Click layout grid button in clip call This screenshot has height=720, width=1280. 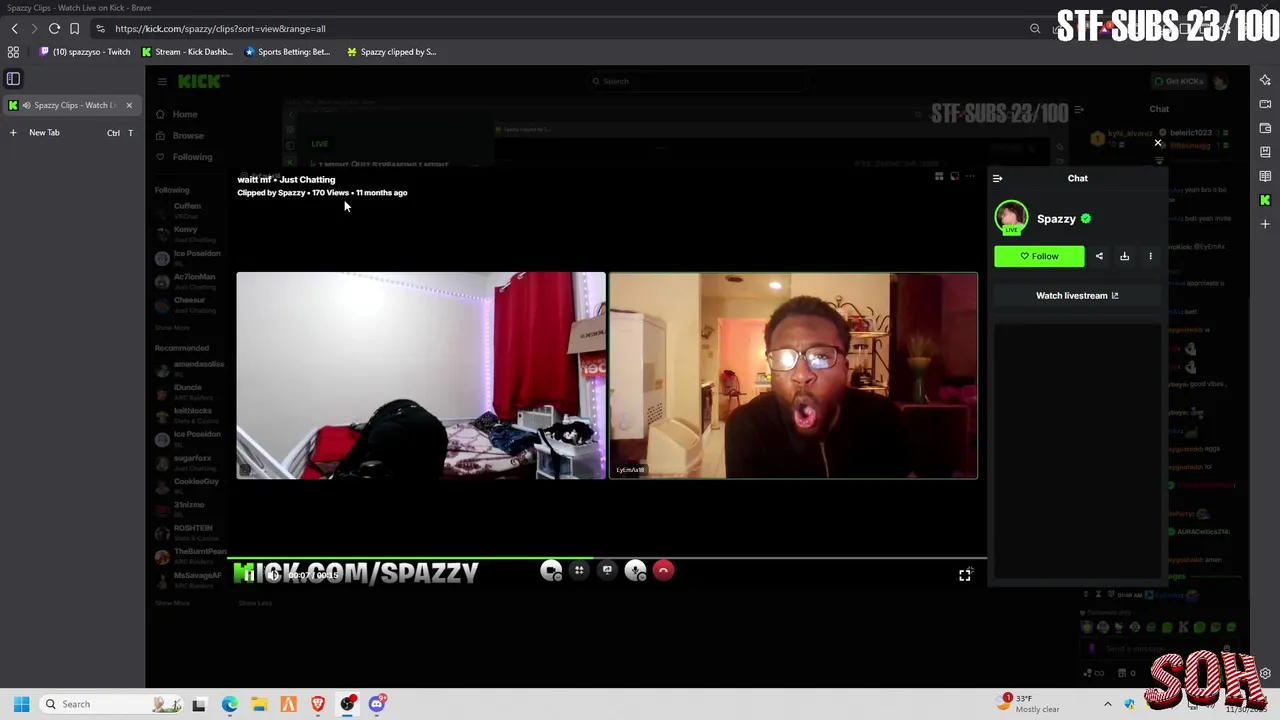pos(579,570)
